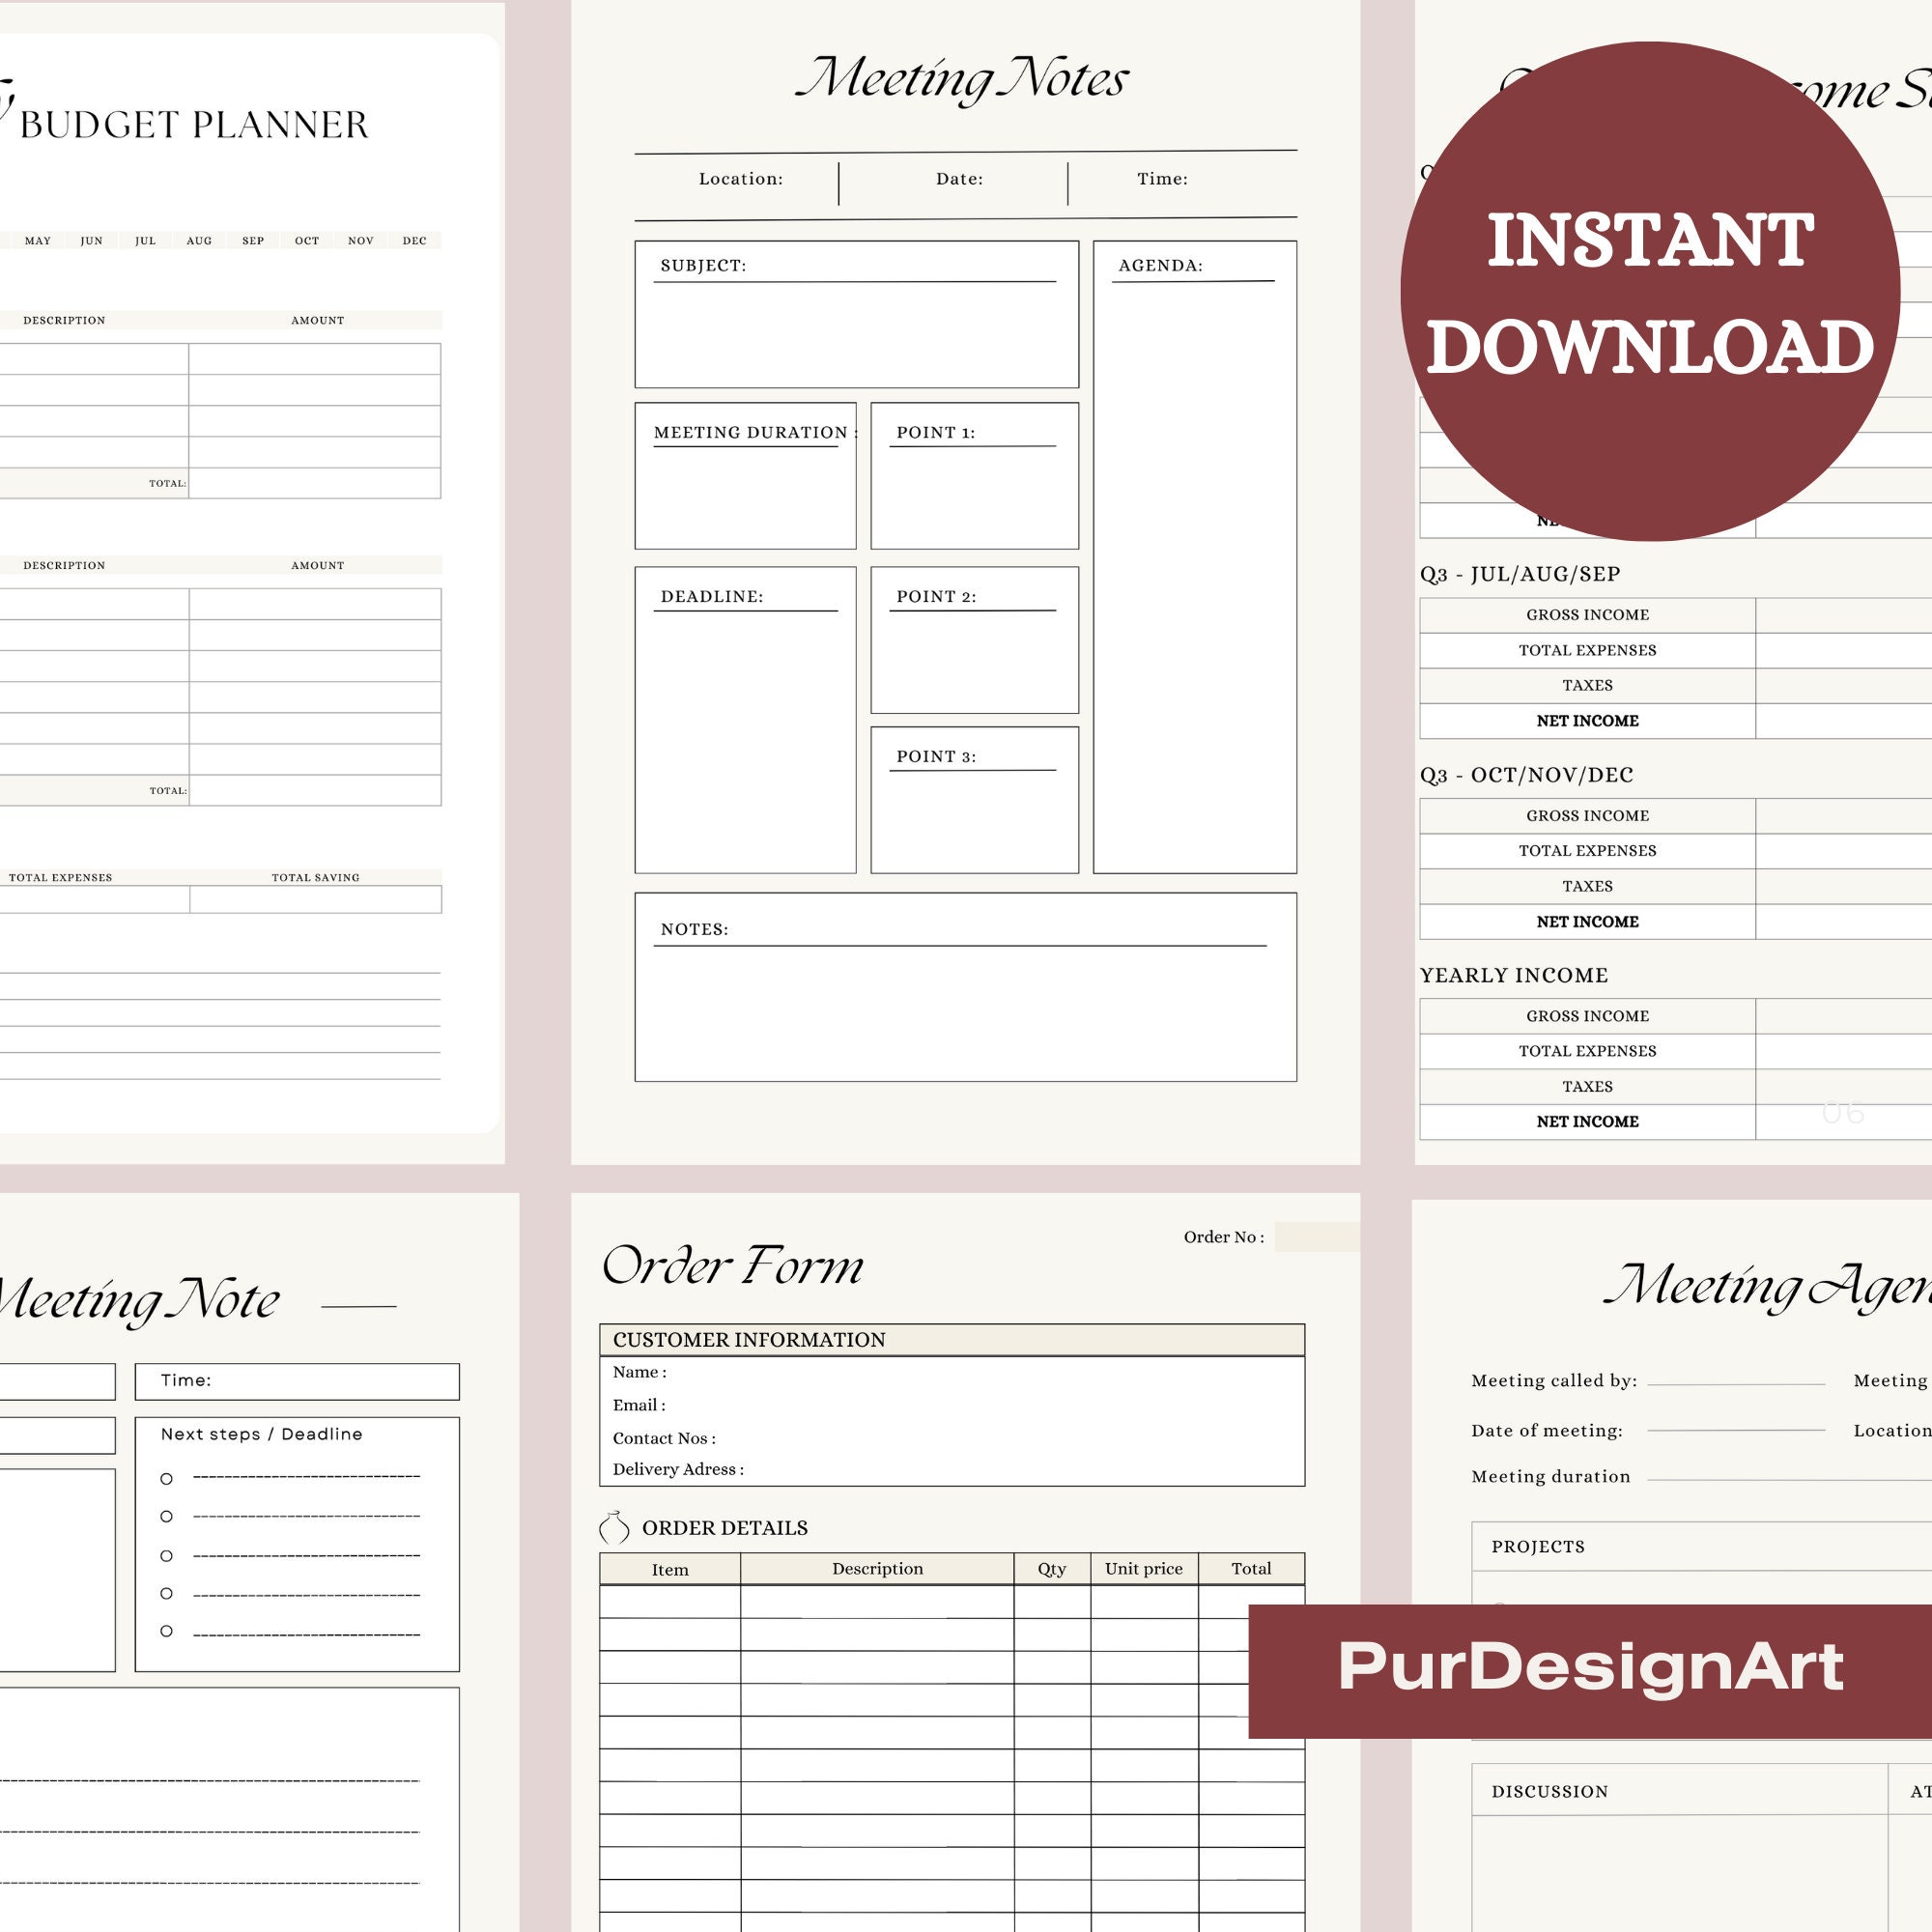Click the DISCUSSION header on Meeting Agenda
Image resolution: width=1932 pixels, height=1932 pixels.
point(1548,1791)
